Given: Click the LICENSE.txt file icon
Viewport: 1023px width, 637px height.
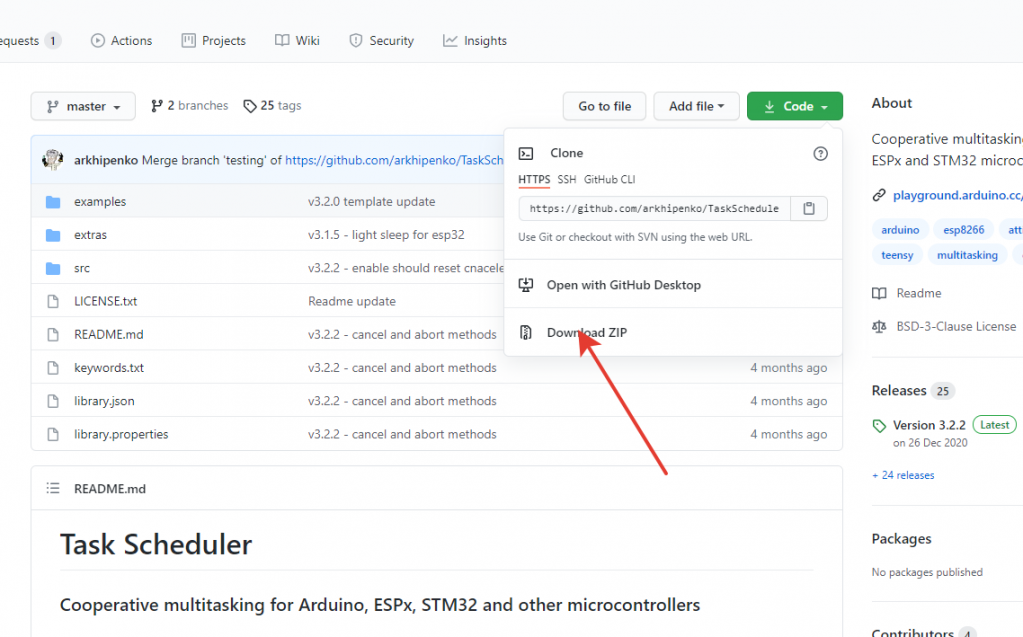Looking at the screenshot, I should pos(53,302).
